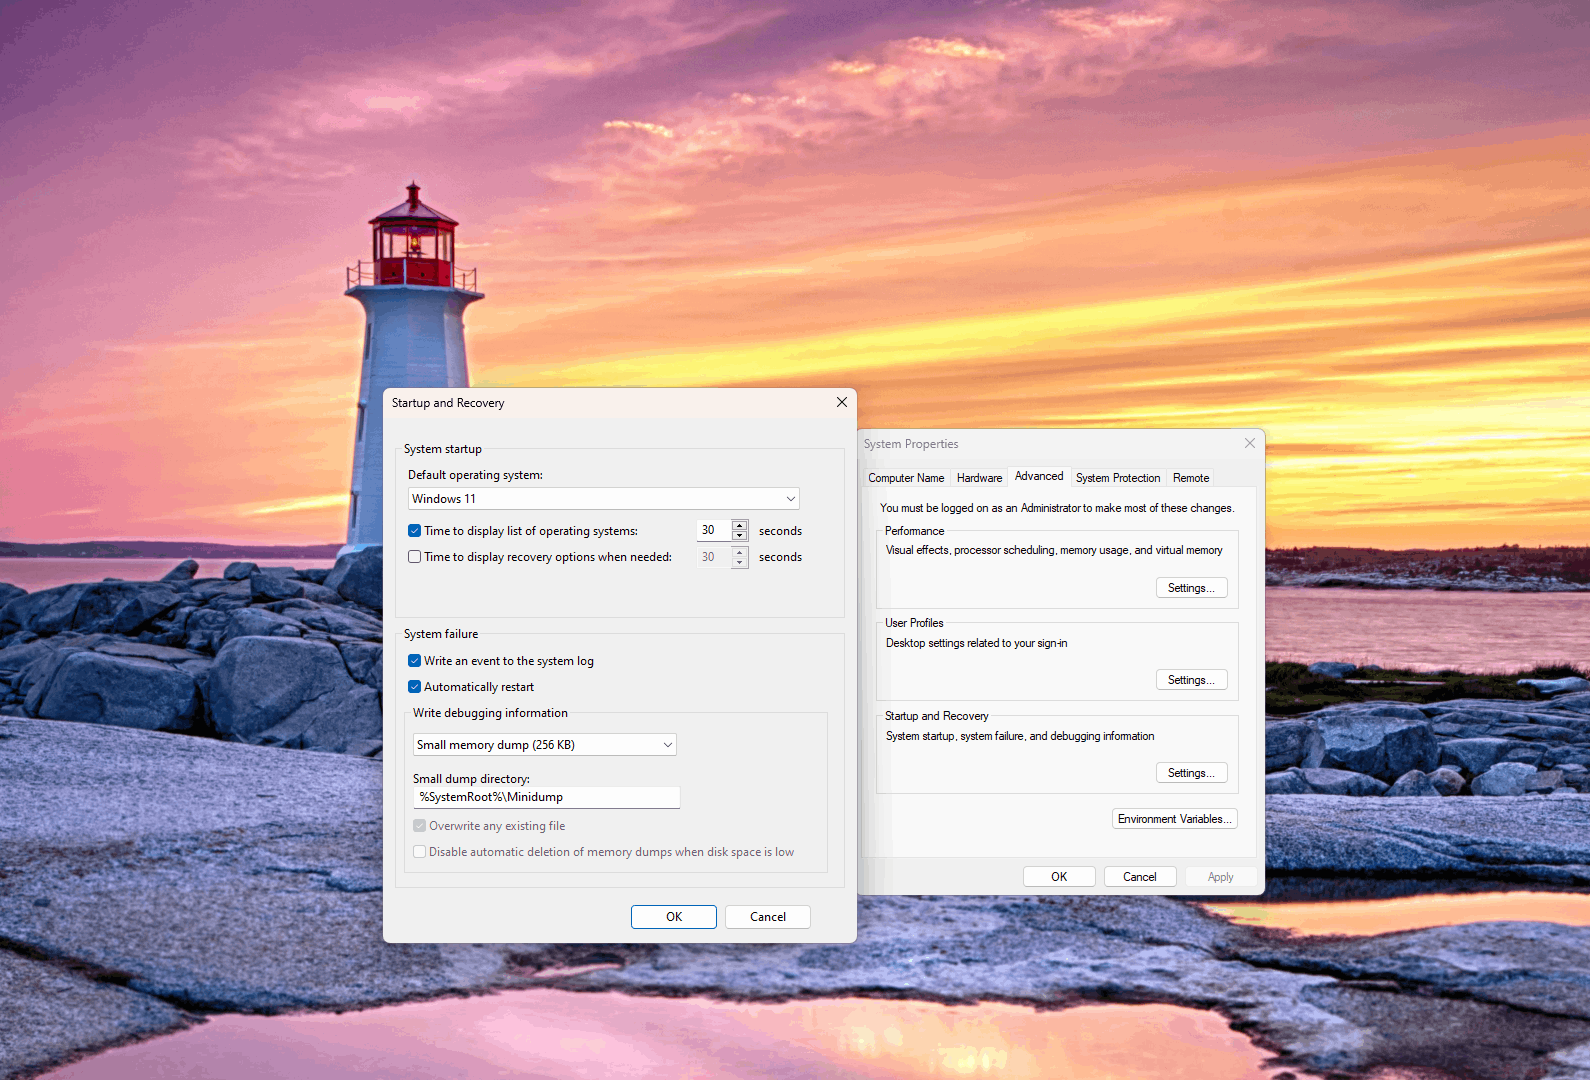Click the Apply button in System Properties
This screenshot has width=1590, height=1080.
point(1221,877)
